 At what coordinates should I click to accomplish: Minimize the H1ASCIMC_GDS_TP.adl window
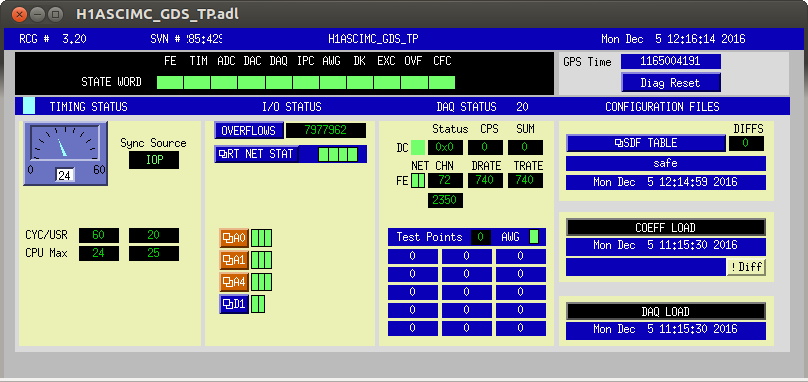click(38, 14)
